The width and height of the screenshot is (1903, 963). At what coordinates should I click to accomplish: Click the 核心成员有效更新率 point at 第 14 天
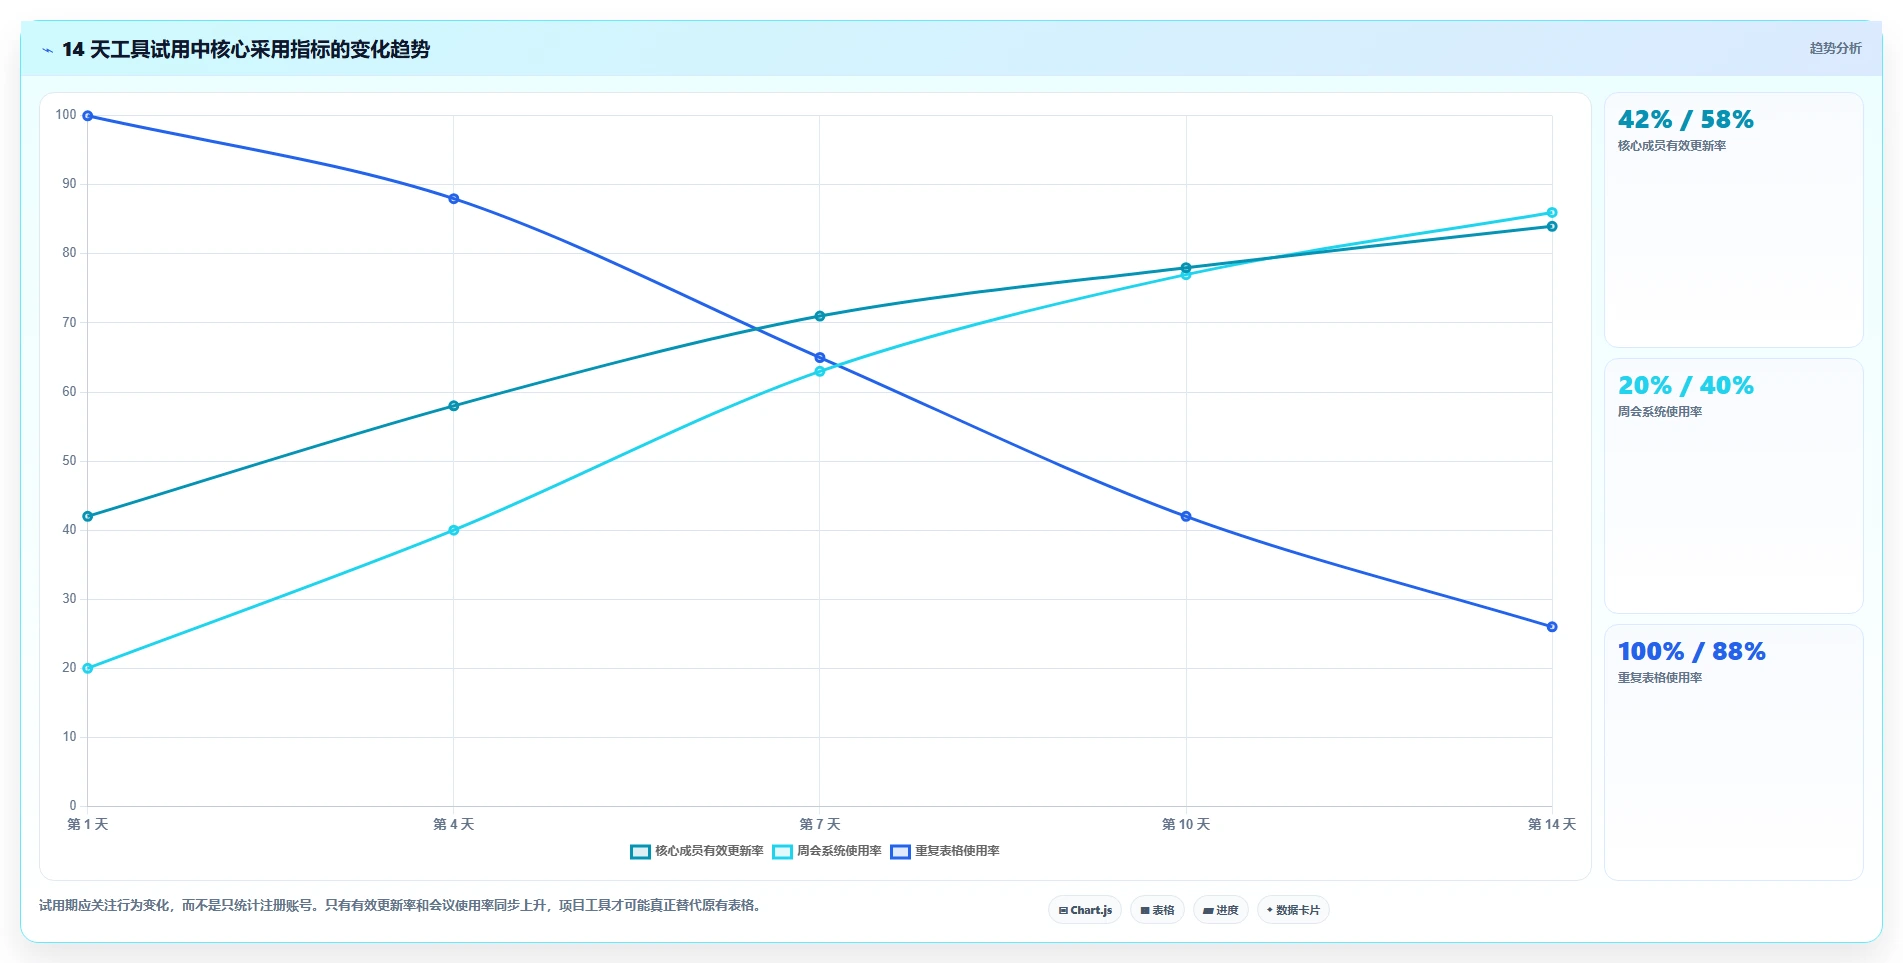1552,227
